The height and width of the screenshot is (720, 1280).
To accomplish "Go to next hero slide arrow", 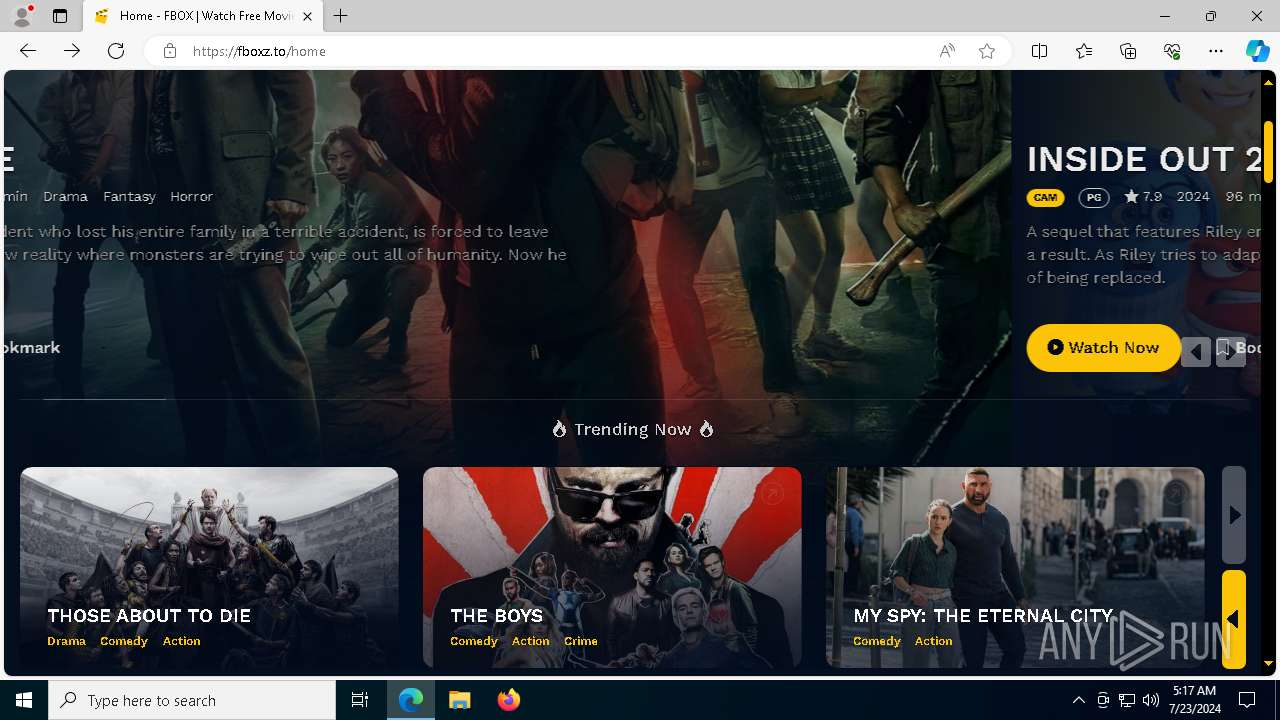I will [1231, 351].
